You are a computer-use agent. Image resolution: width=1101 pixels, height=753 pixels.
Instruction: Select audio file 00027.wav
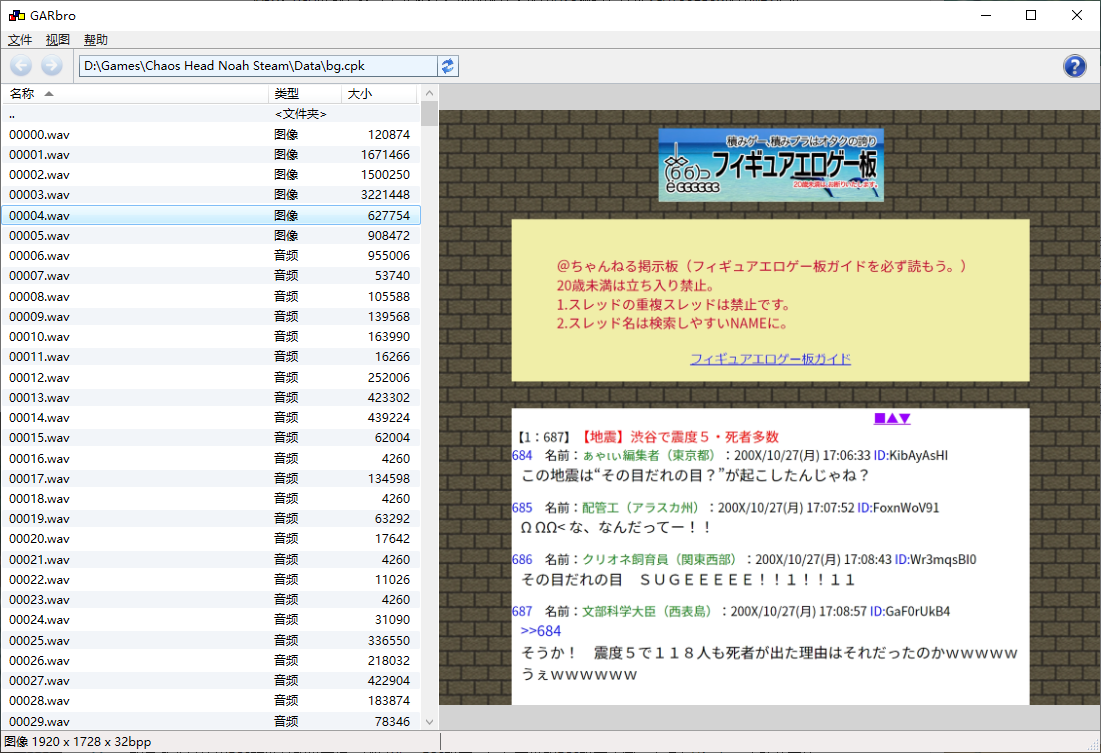tap(211, 681)
